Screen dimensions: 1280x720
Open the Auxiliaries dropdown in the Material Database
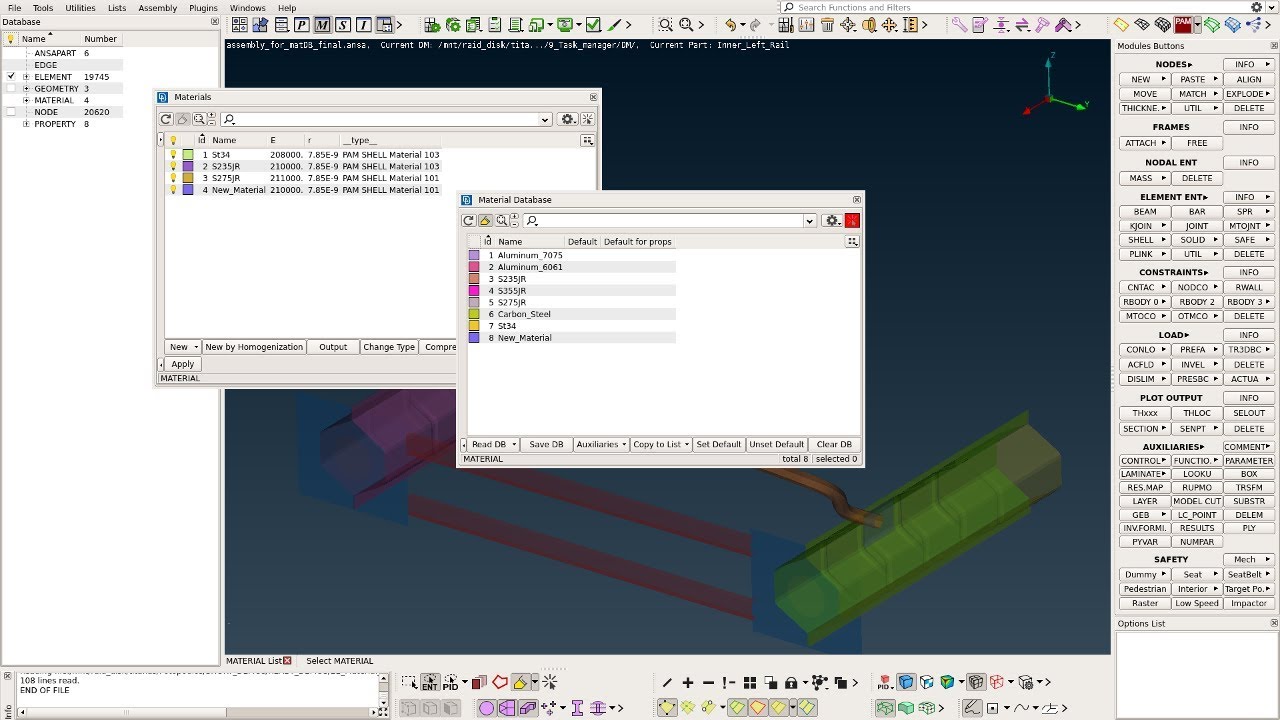pos(601,445)
